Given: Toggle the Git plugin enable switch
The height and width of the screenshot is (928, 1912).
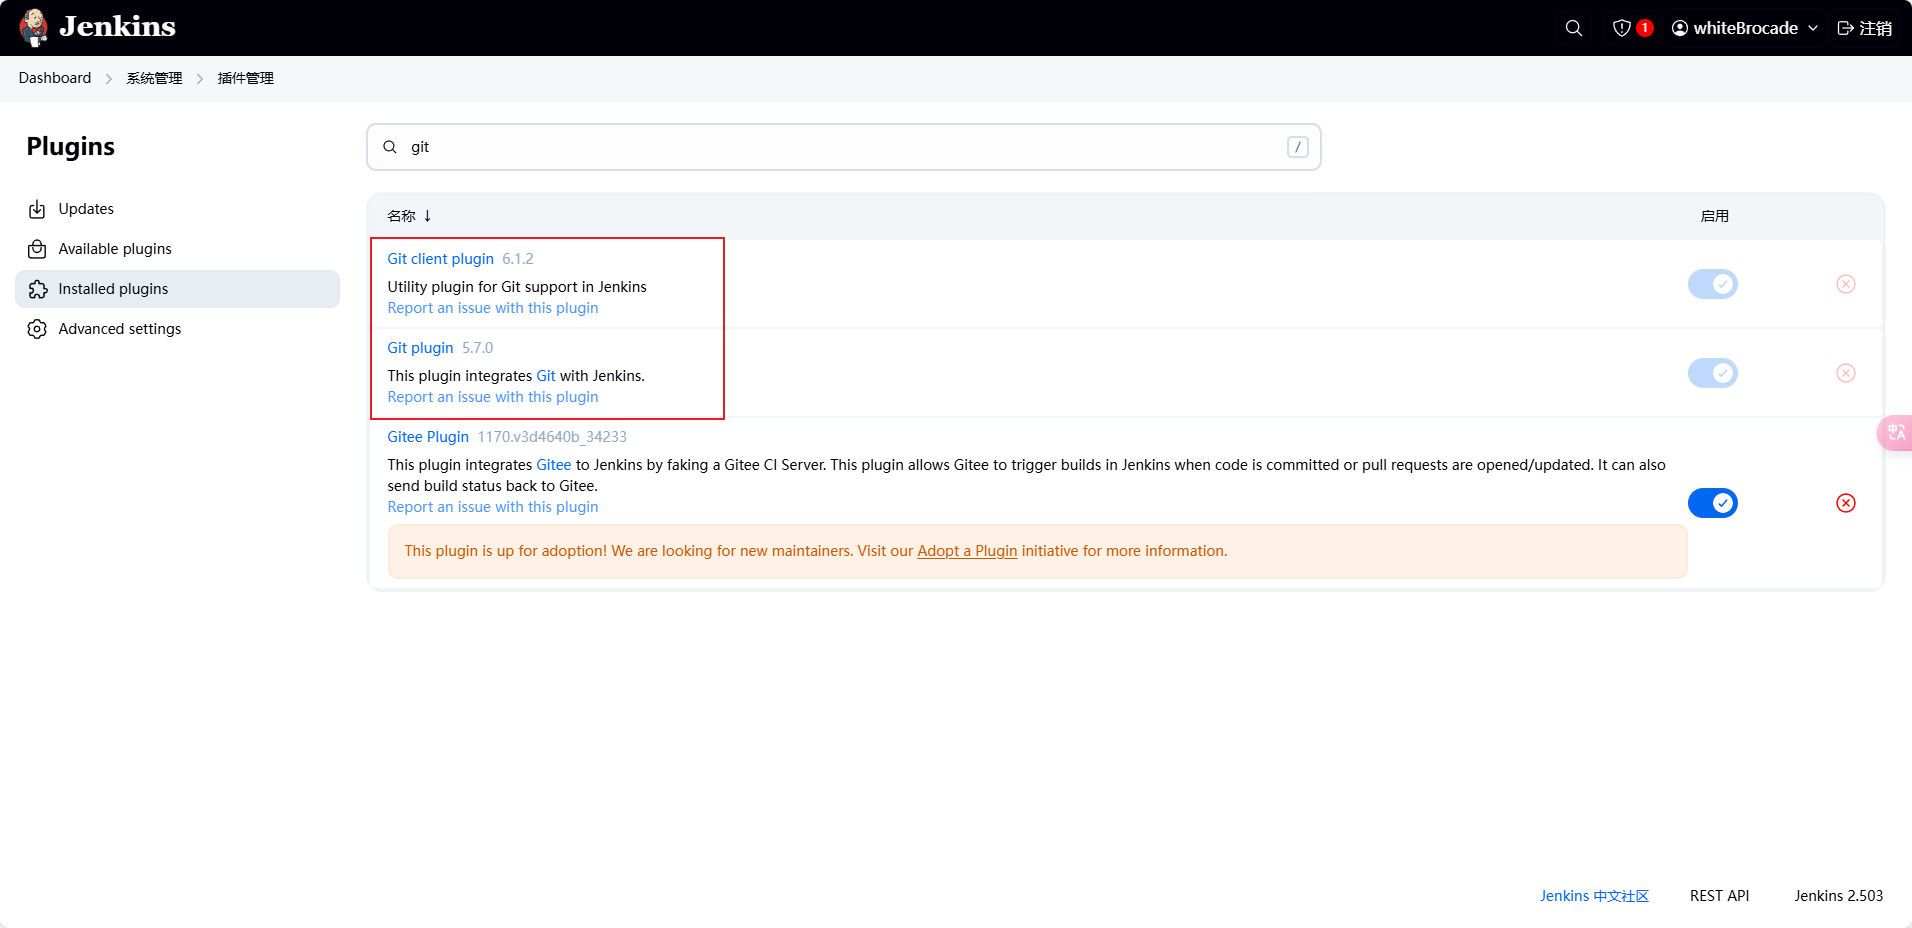Looking at the screenshot, I should coord(1713,373).
